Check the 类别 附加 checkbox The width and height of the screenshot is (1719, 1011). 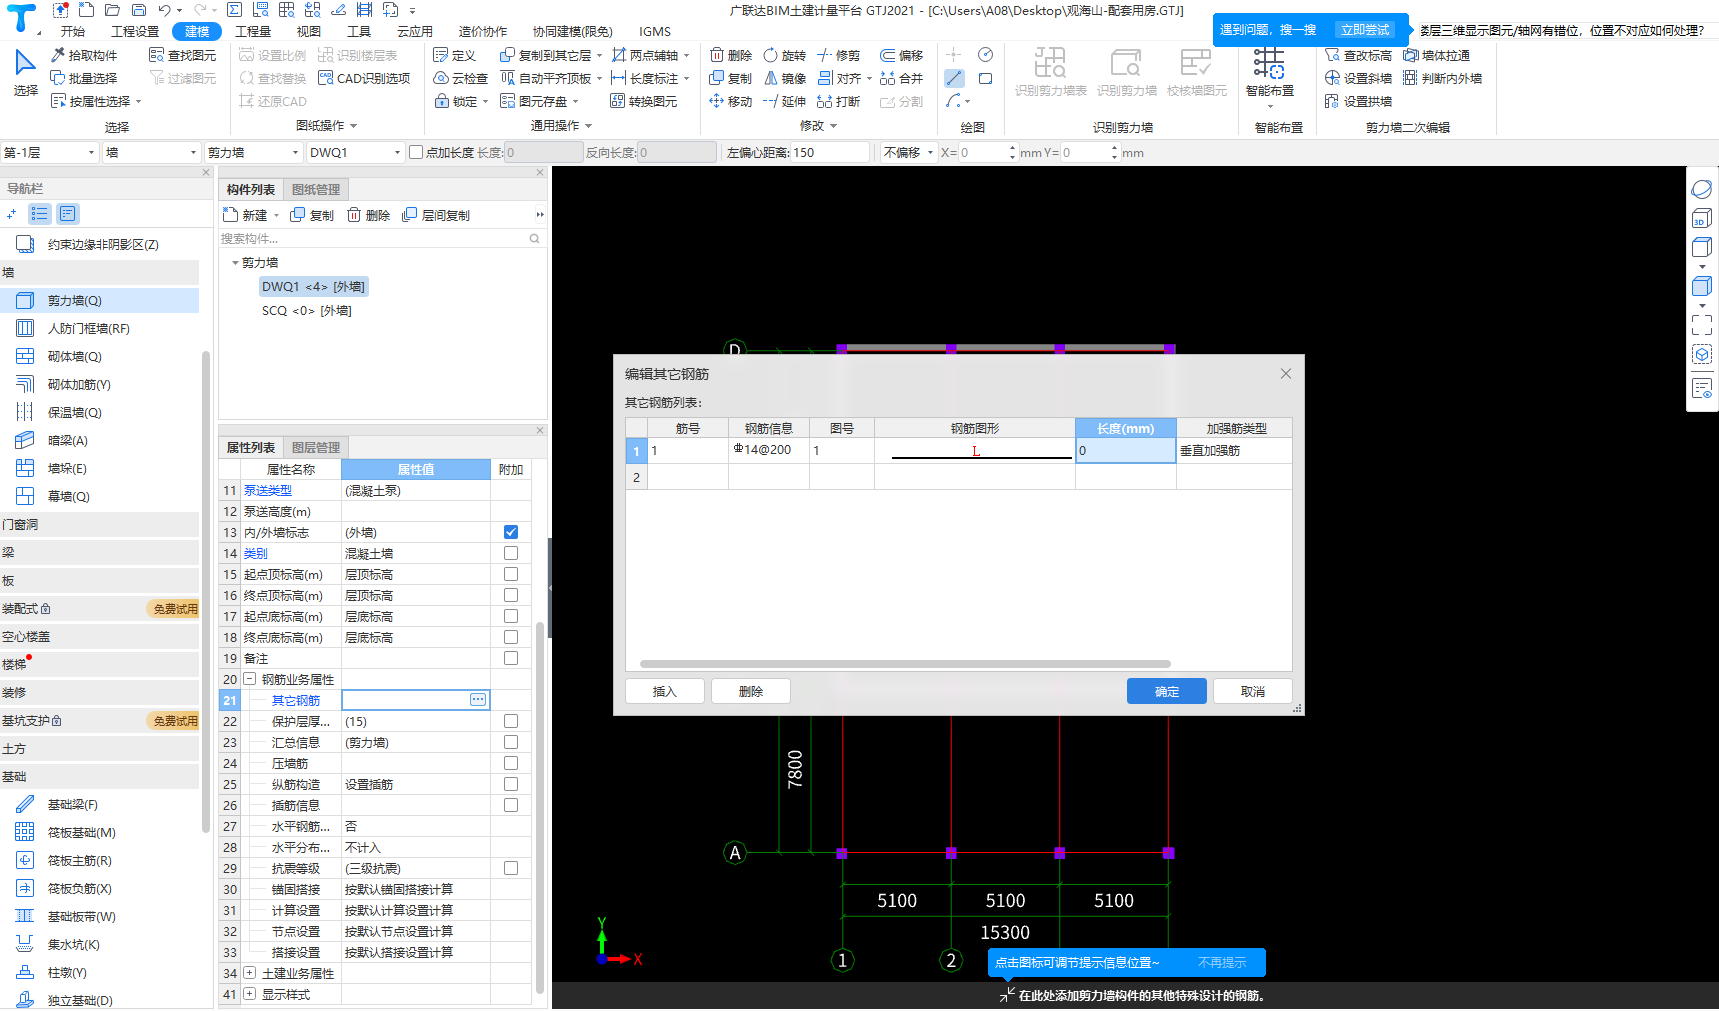(511, 553)
